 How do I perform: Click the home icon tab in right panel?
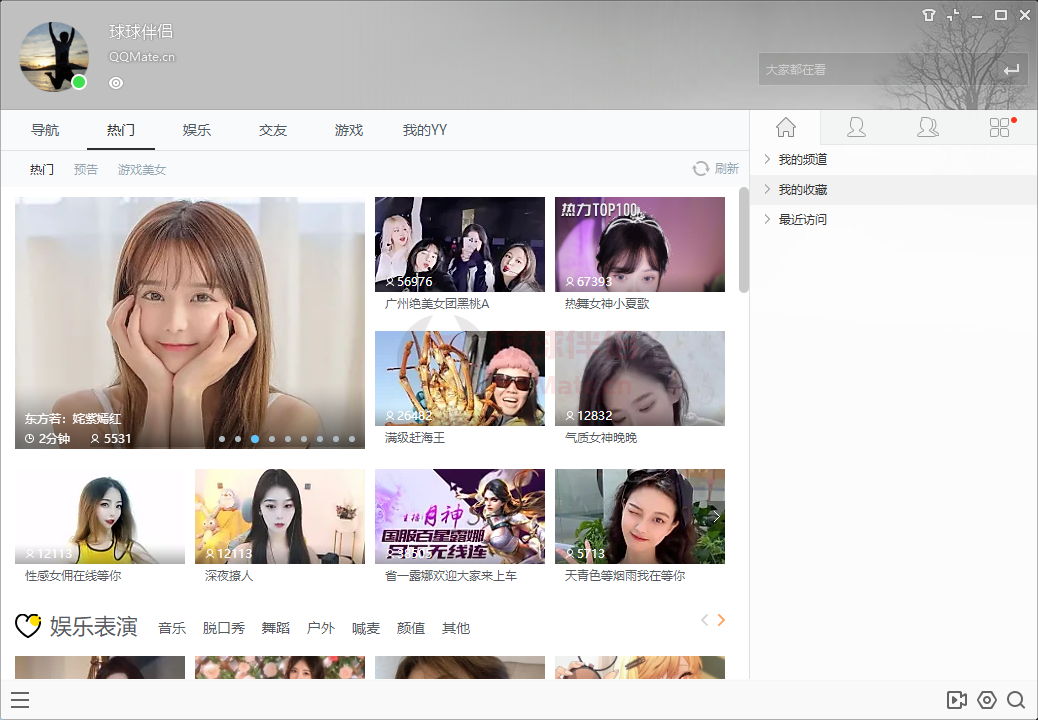click(786, 127)
